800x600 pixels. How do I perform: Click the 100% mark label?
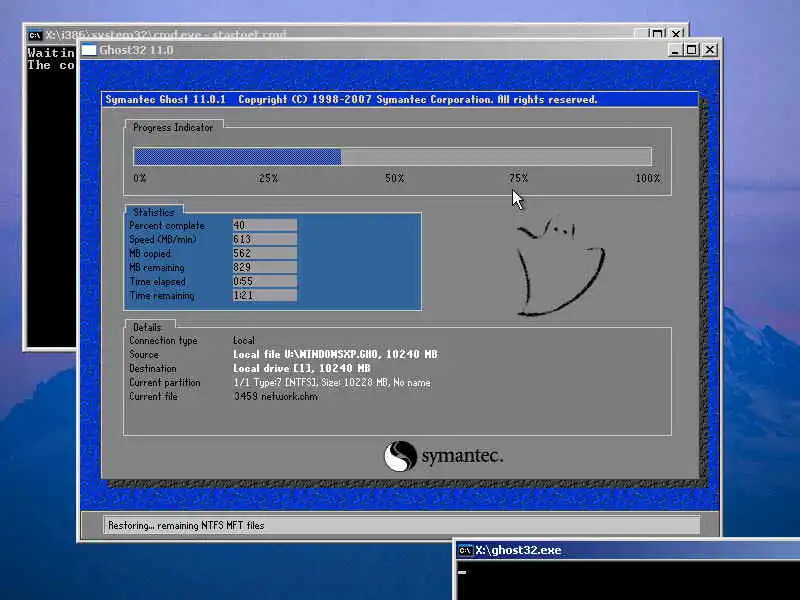pyautogui.click(x=647, y=178)
